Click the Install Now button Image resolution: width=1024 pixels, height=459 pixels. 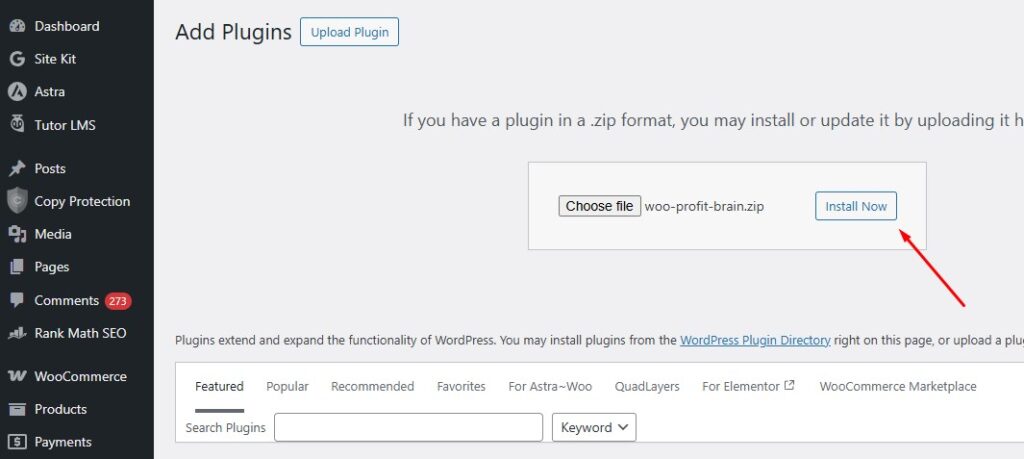[x=856, y=206]
